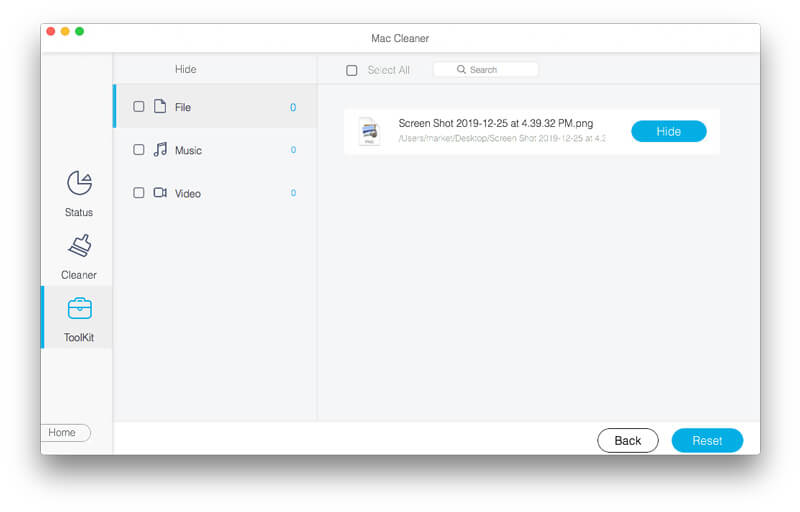Screen dimensions: 800x512
Task: Click the Back button
Action: 627,440
